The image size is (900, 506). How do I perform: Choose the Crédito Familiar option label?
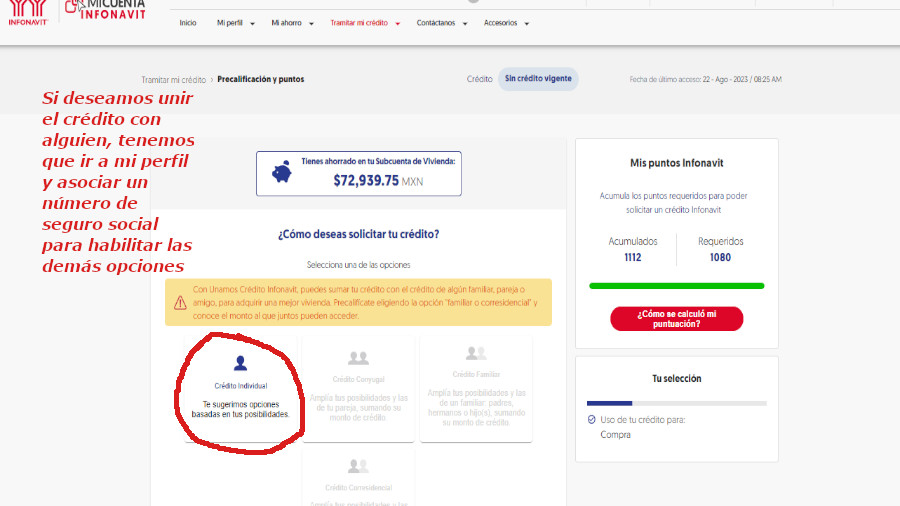coord(476,374)
